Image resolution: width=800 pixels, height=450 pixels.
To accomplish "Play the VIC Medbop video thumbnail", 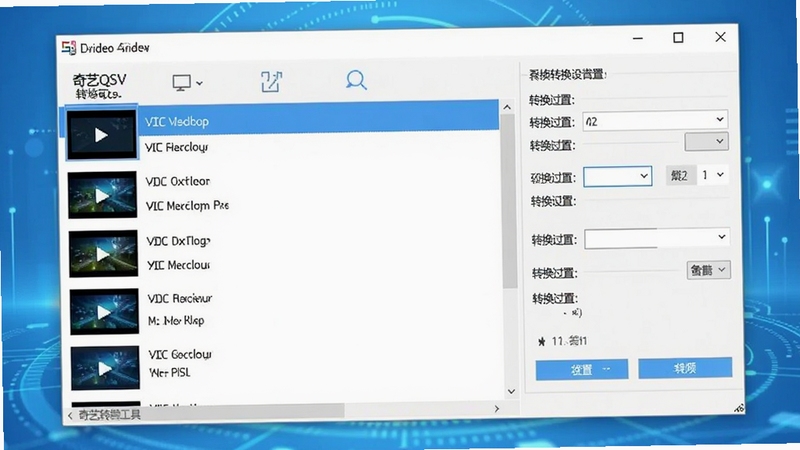I will (x=102, y=135).
